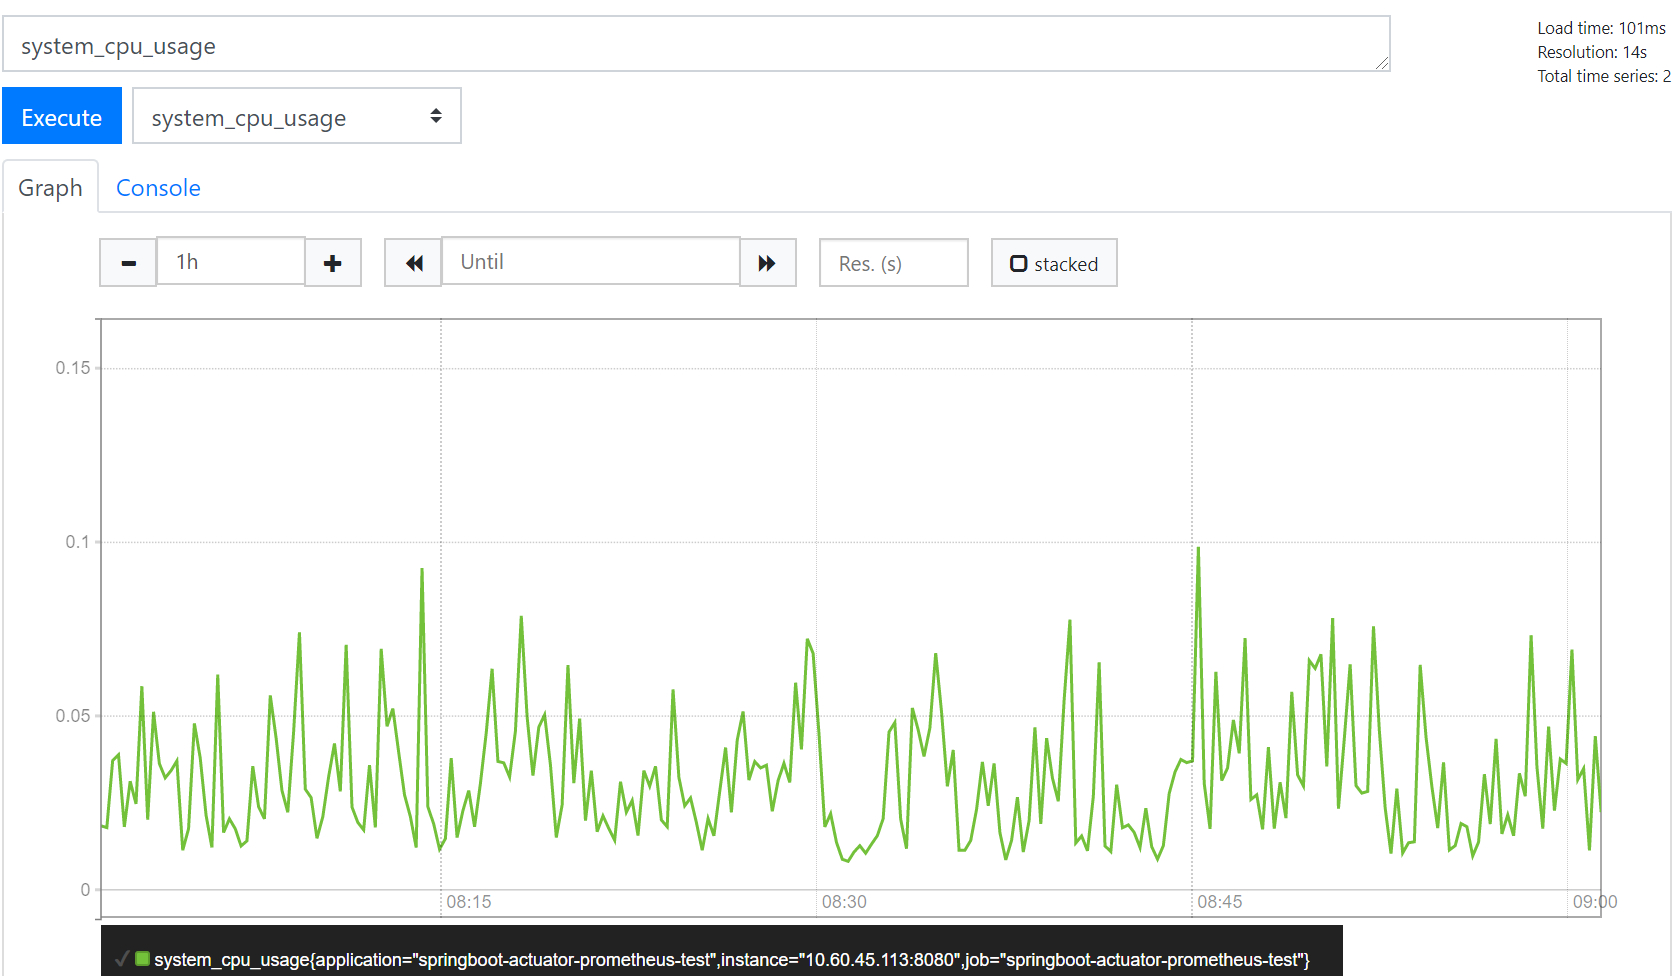This screenshot has width=1676, height=976.
Task: Click the 08:30 time axis label
Action: click(x=844, y=902)
